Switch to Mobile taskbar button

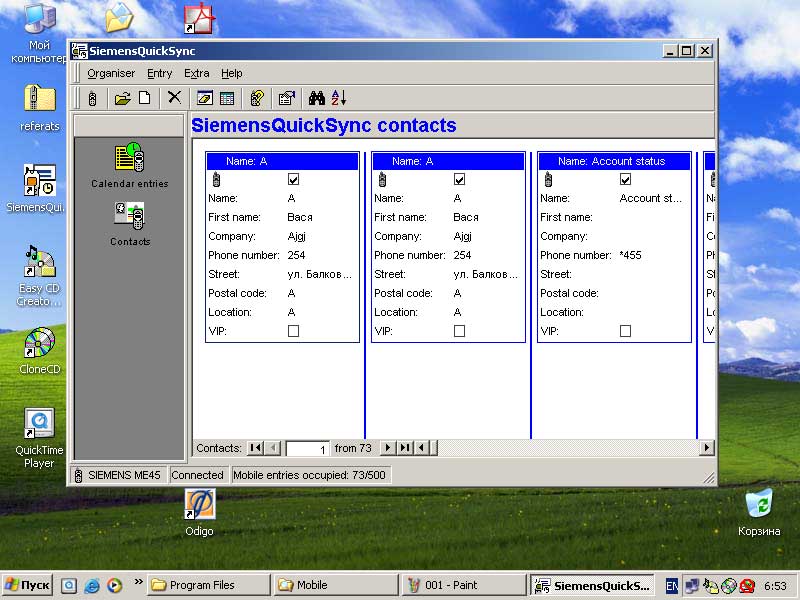pyautogui.click(x=336, y=585)
